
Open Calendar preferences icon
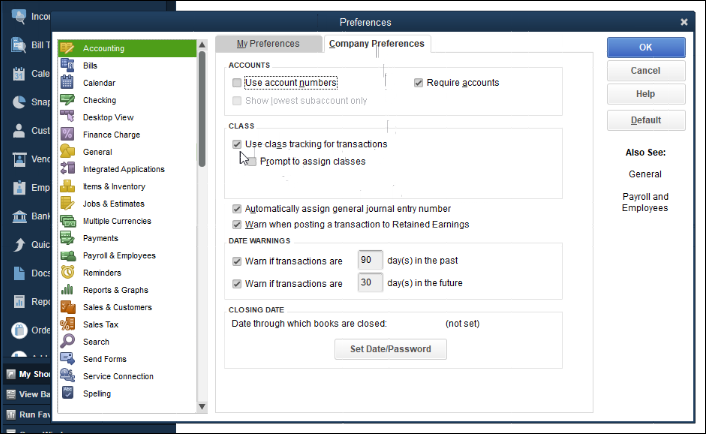68,82
